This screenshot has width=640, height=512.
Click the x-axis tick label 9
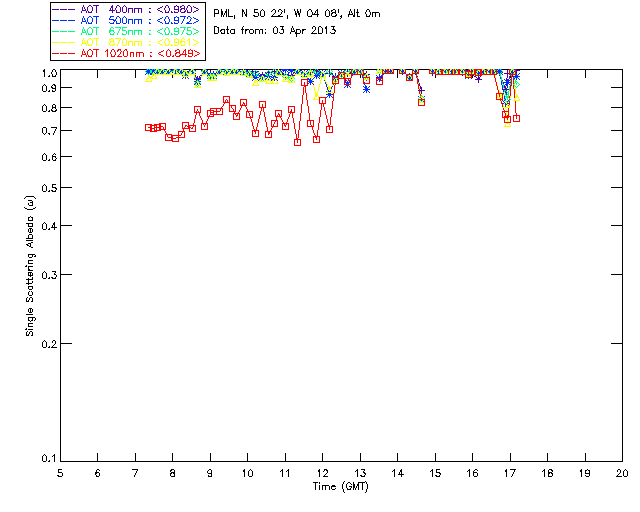click(210, 473)
